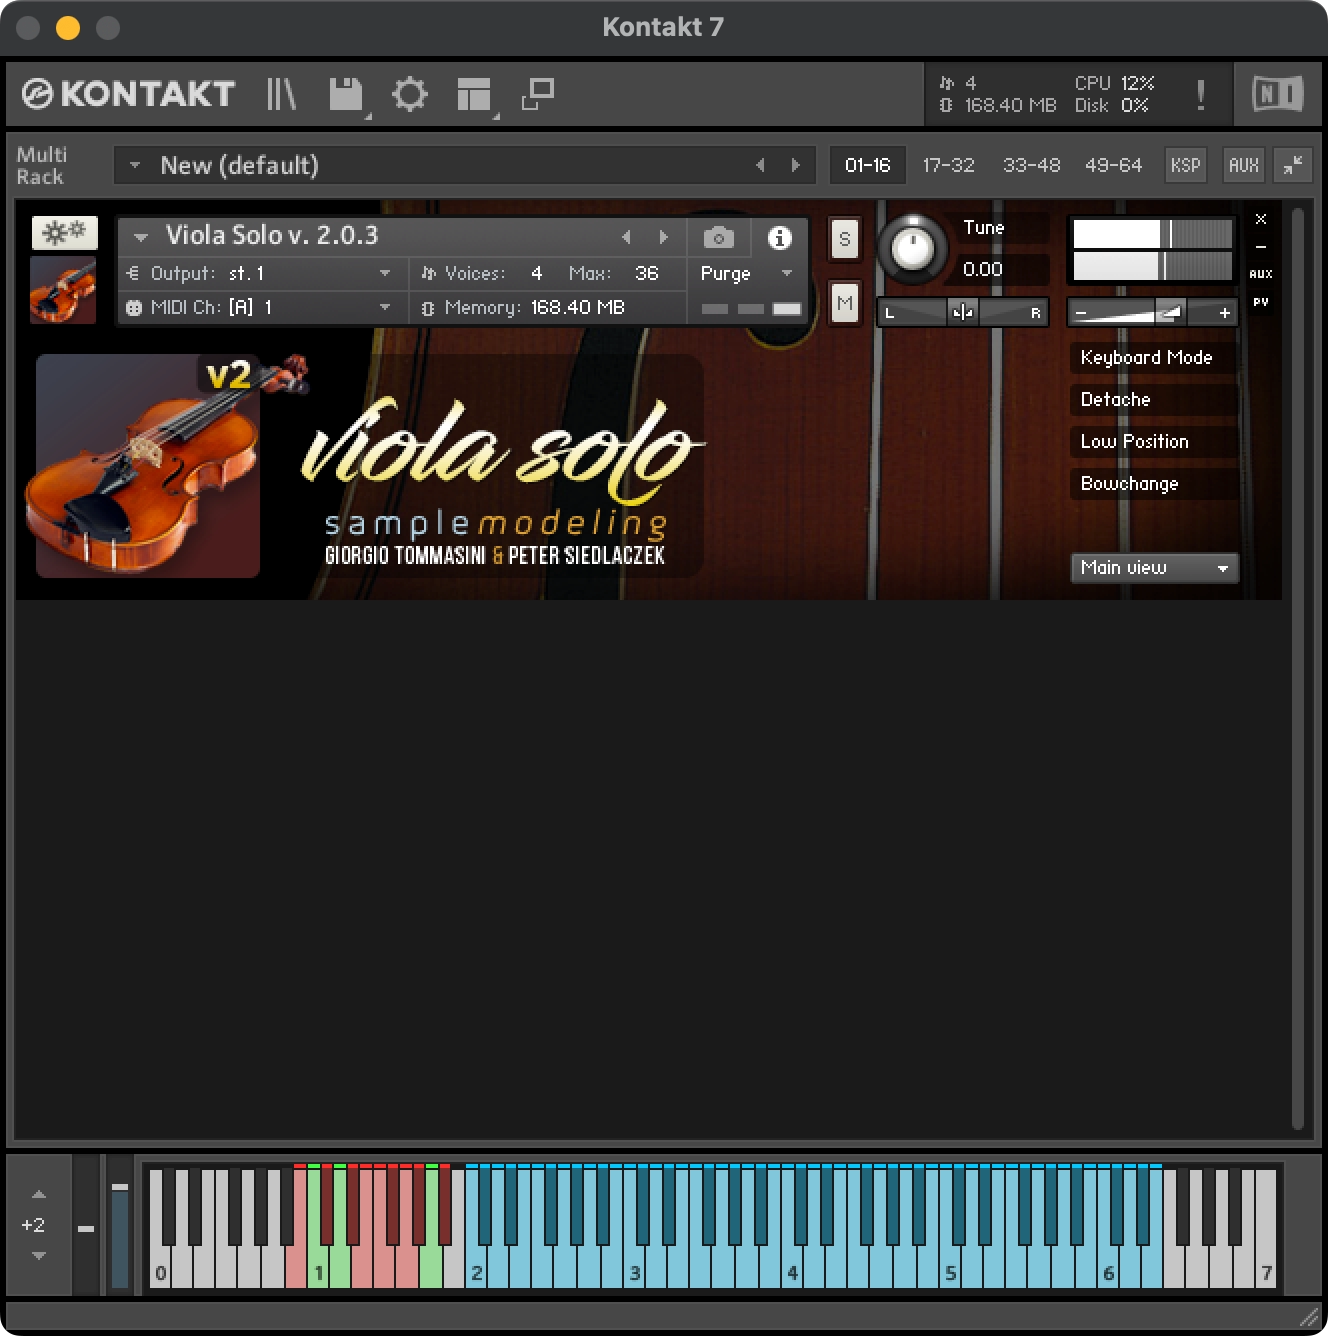This screenshot has height=1336, width=1328.
Task: Open the multi preset dropdown arrow
Action: (134, 165)
